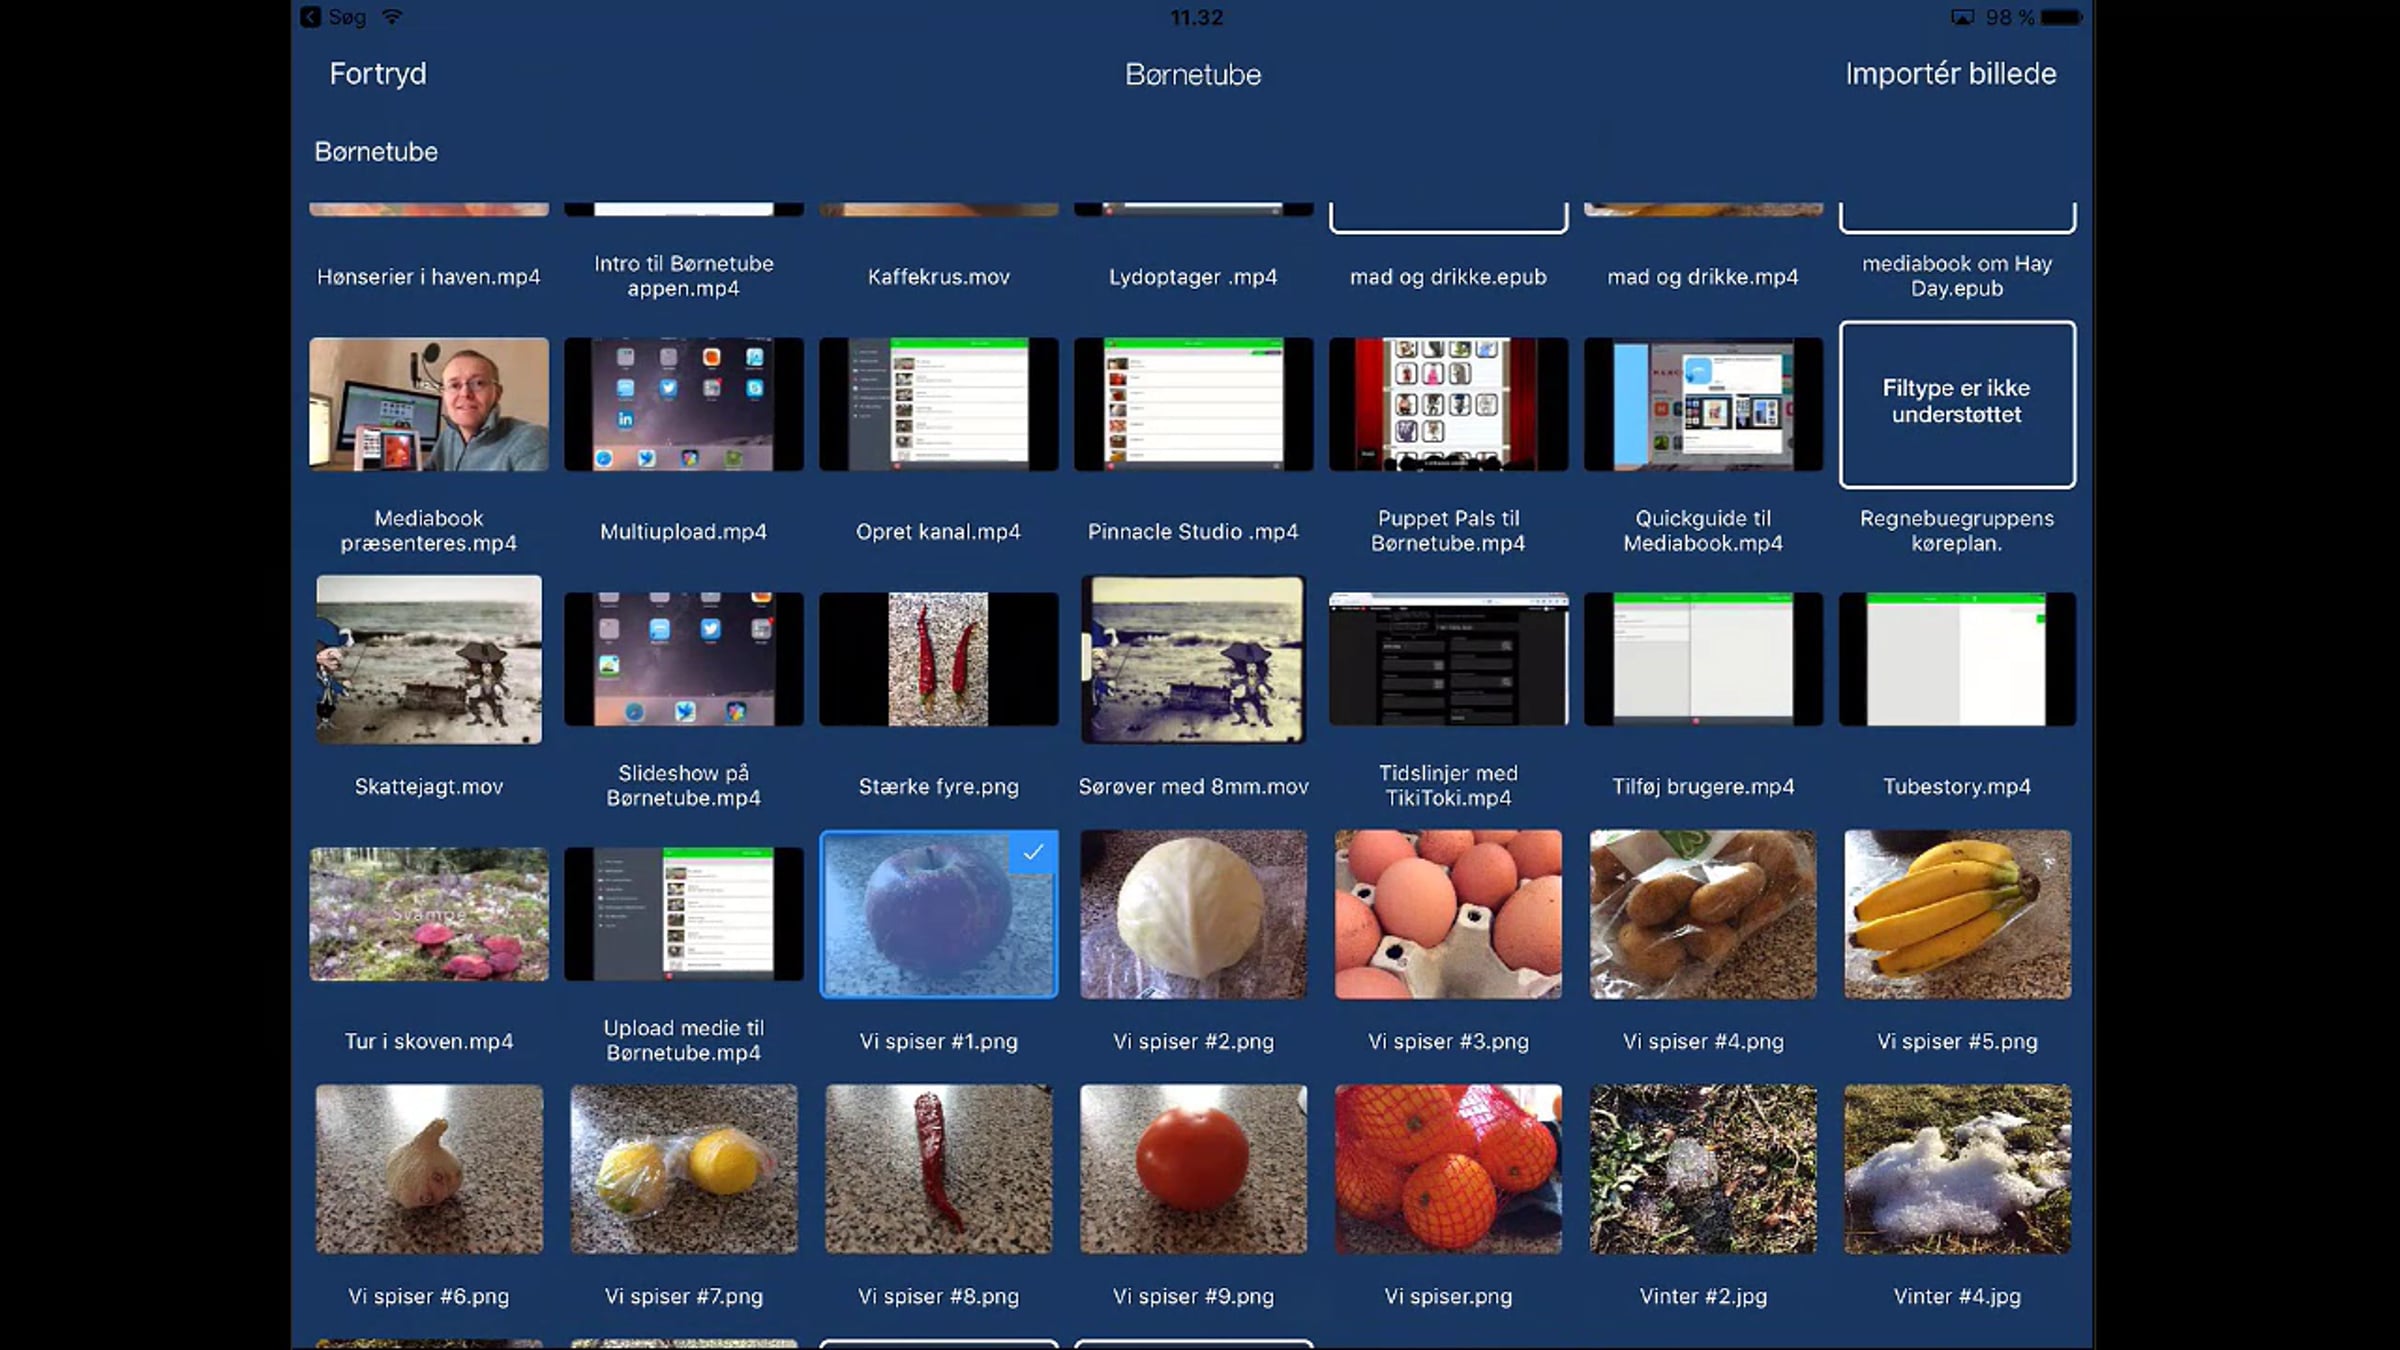The height and width of the screenshot is (1350, 2400).
Task: Select Skattejagt.mov thumbnail
Action: tap(429, 659)
